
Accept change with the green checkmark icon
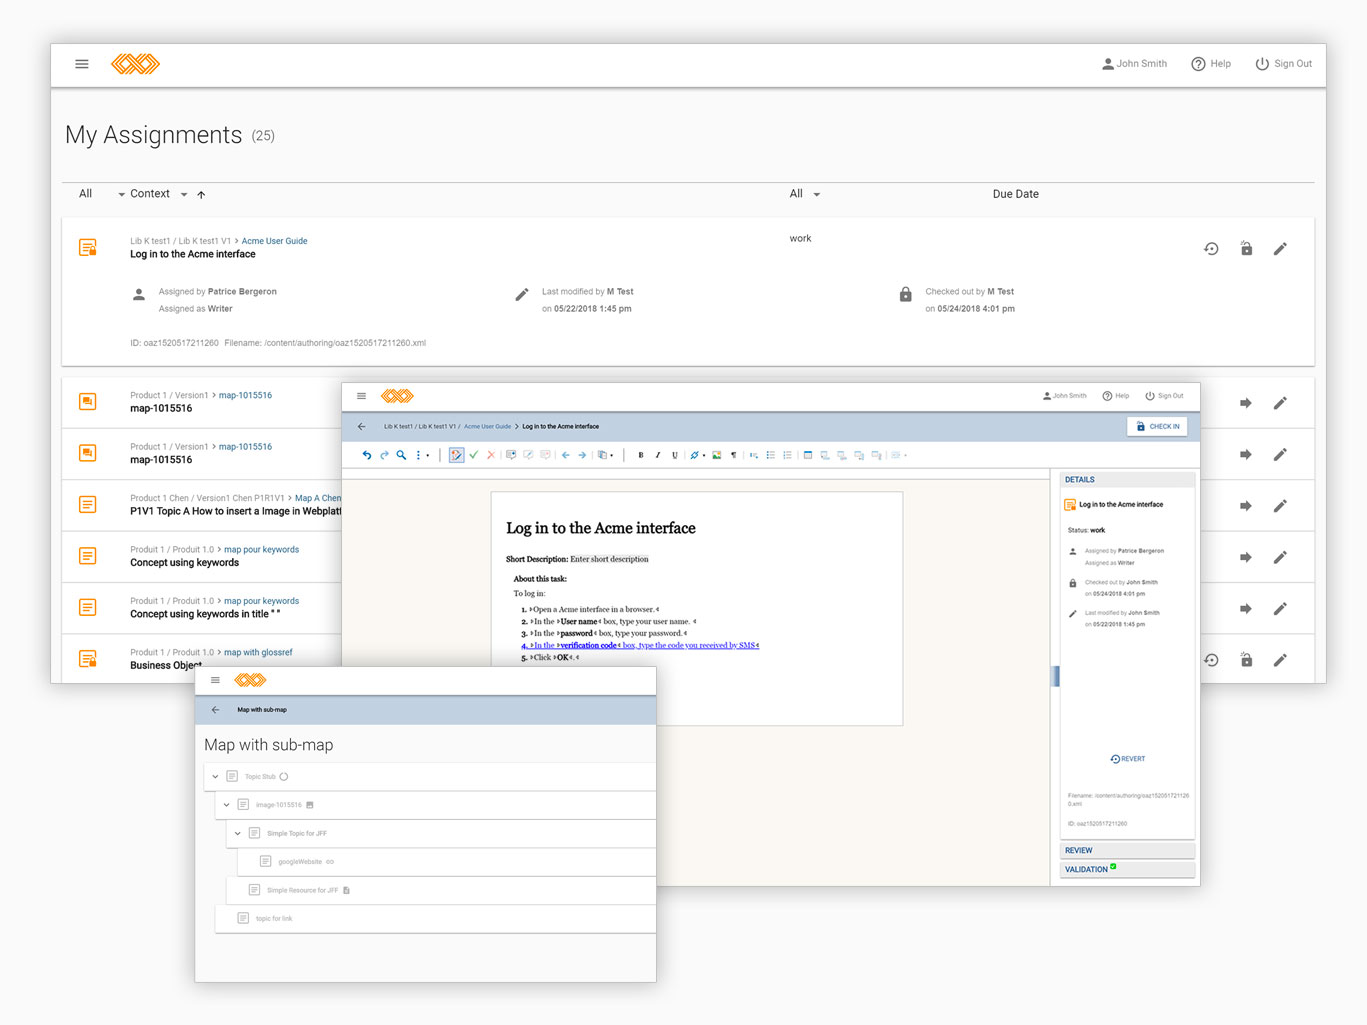[x=474, y=455]
